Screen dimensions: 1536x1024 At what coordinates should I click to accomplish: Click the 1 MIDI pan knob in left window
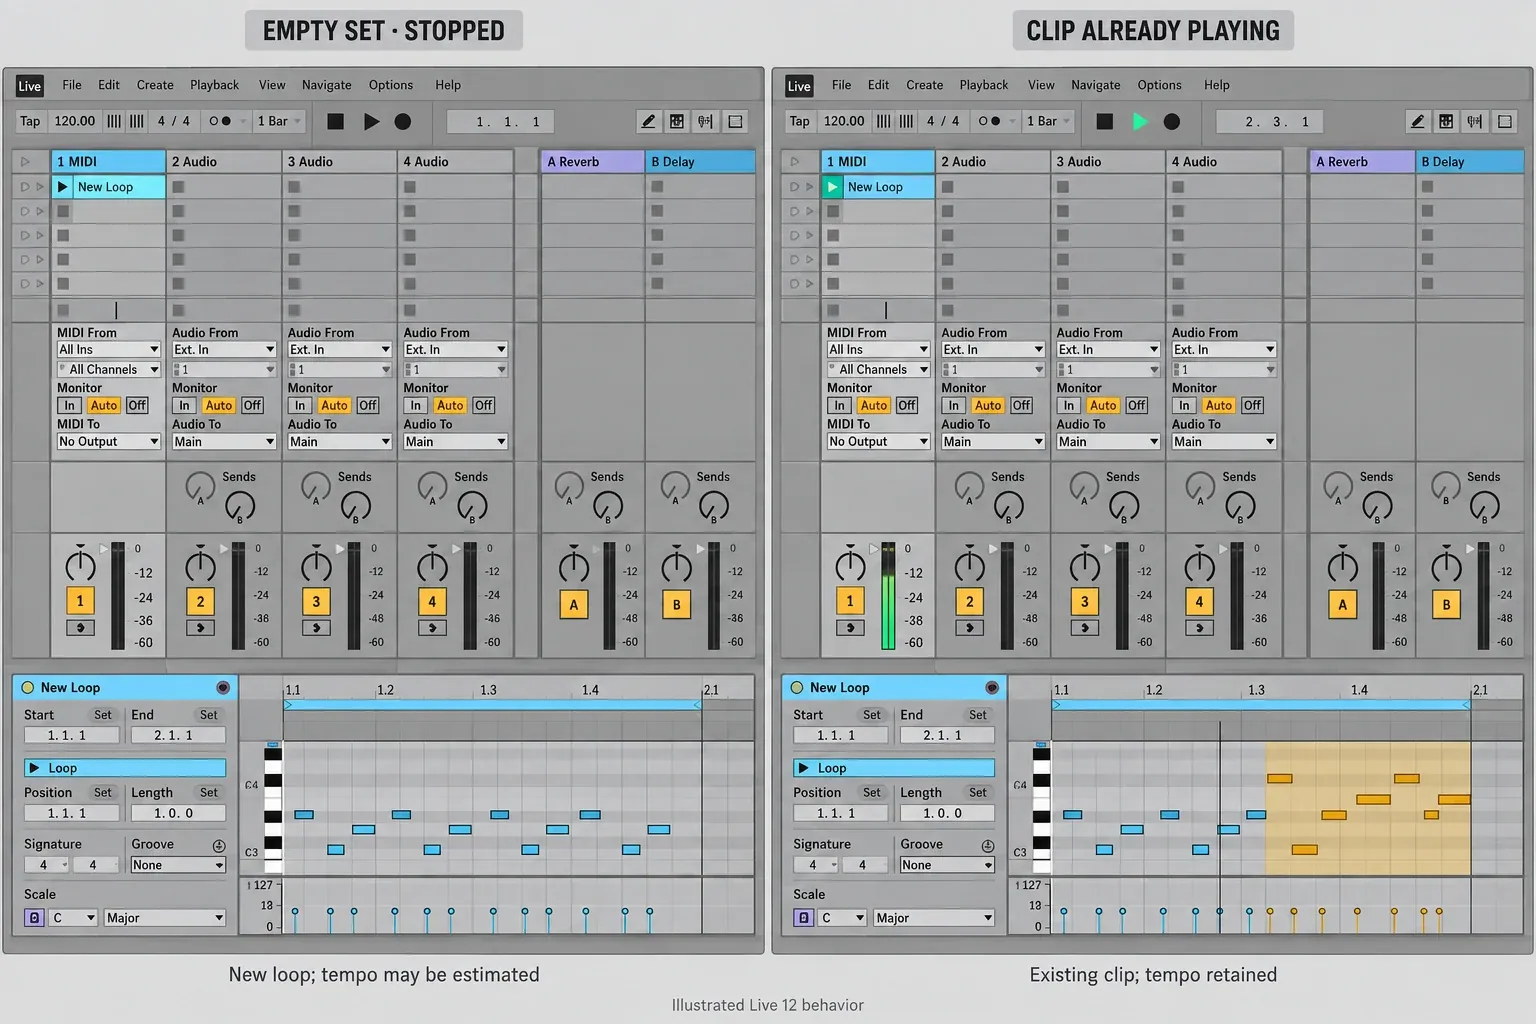[80, 565]
